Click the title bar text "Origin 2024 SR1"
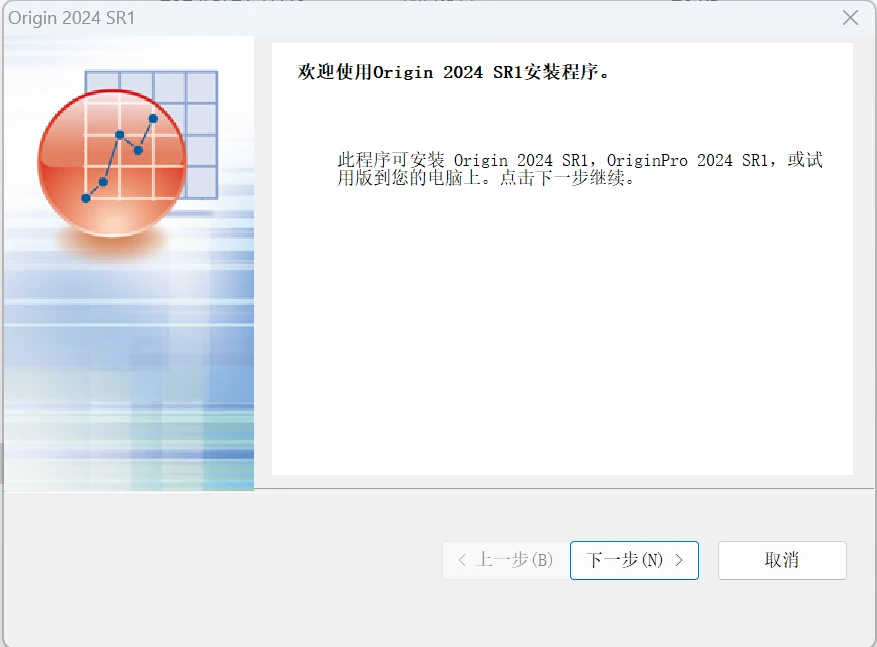Viewport: 877px width, 647px height. (74, 17)
